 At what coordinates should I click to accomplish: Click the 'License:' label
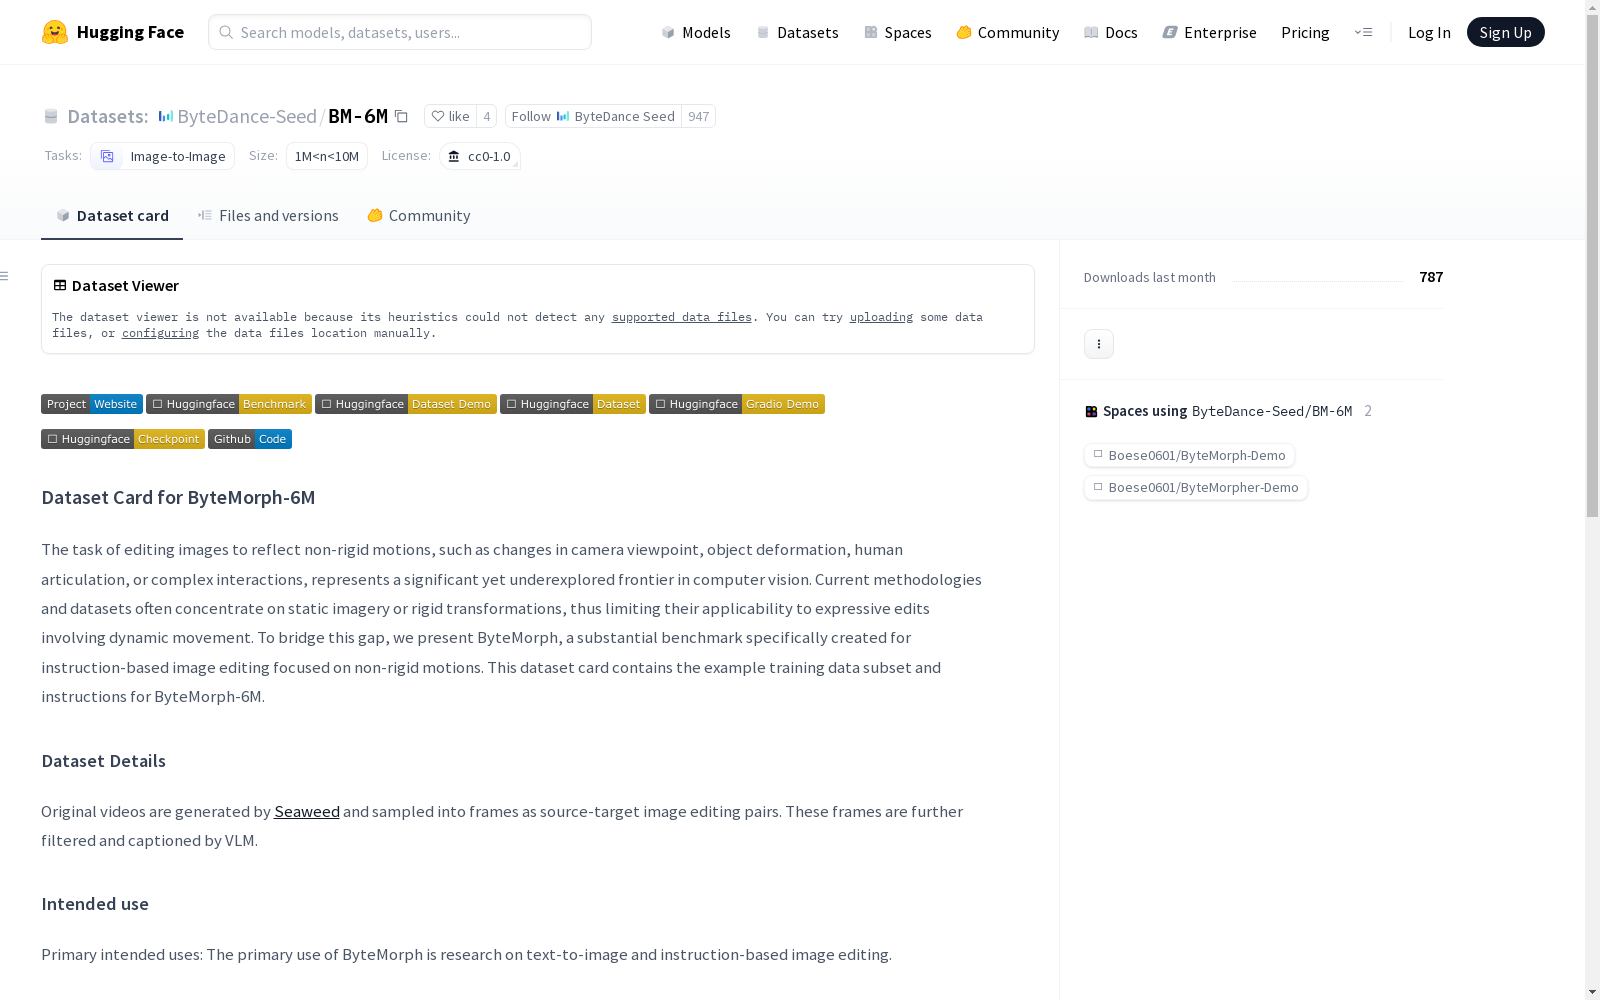406,155
